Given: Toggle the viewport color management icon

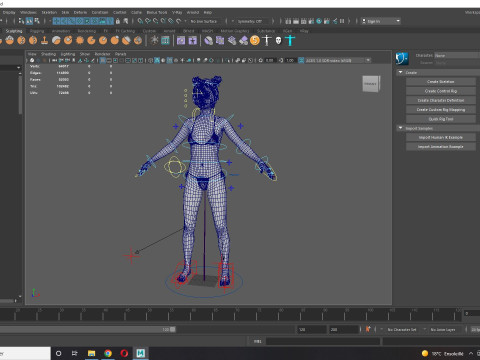Looking at the screenshot, I should 301,60.
